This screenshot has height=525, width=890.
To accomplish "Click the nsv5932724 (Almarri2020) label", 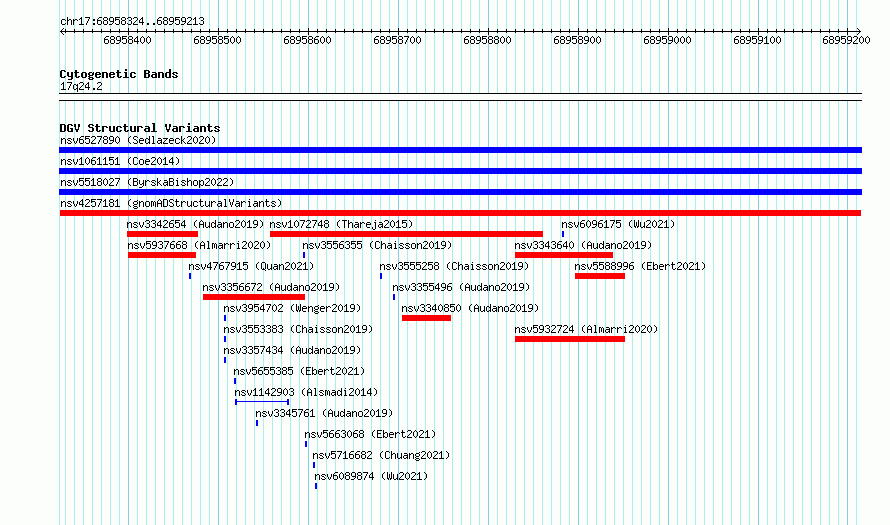I will (586, 329).
